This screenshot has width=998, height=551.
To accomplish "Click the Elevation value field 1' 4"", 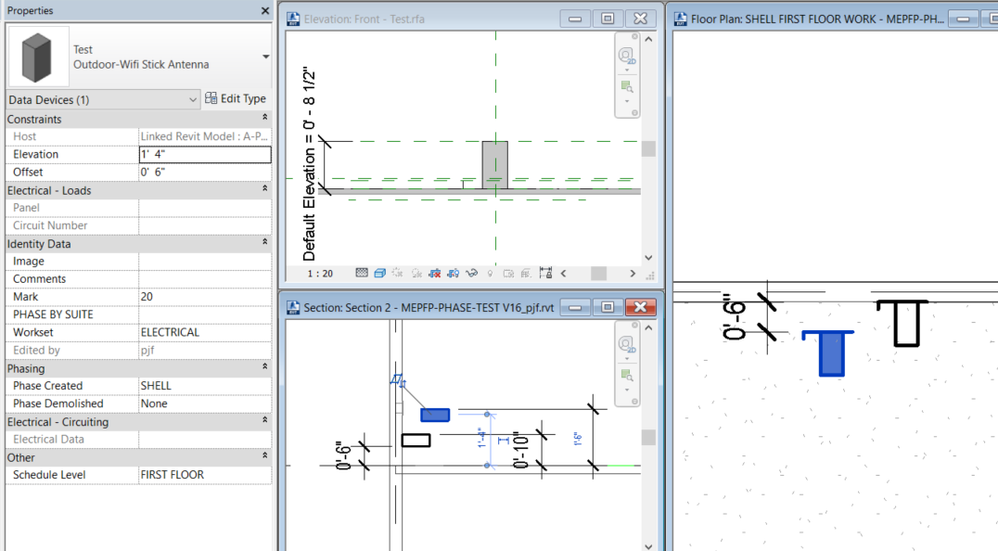I will [x=205, y=154].
